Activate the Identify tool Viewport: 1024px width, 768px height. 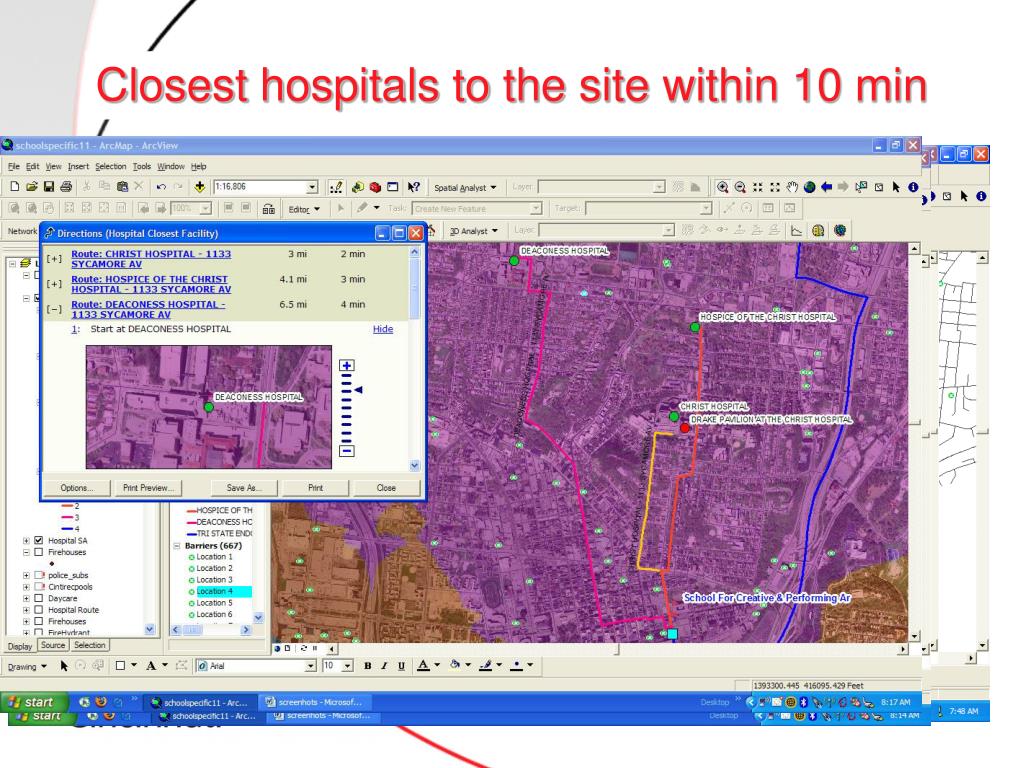pos(913,187)
